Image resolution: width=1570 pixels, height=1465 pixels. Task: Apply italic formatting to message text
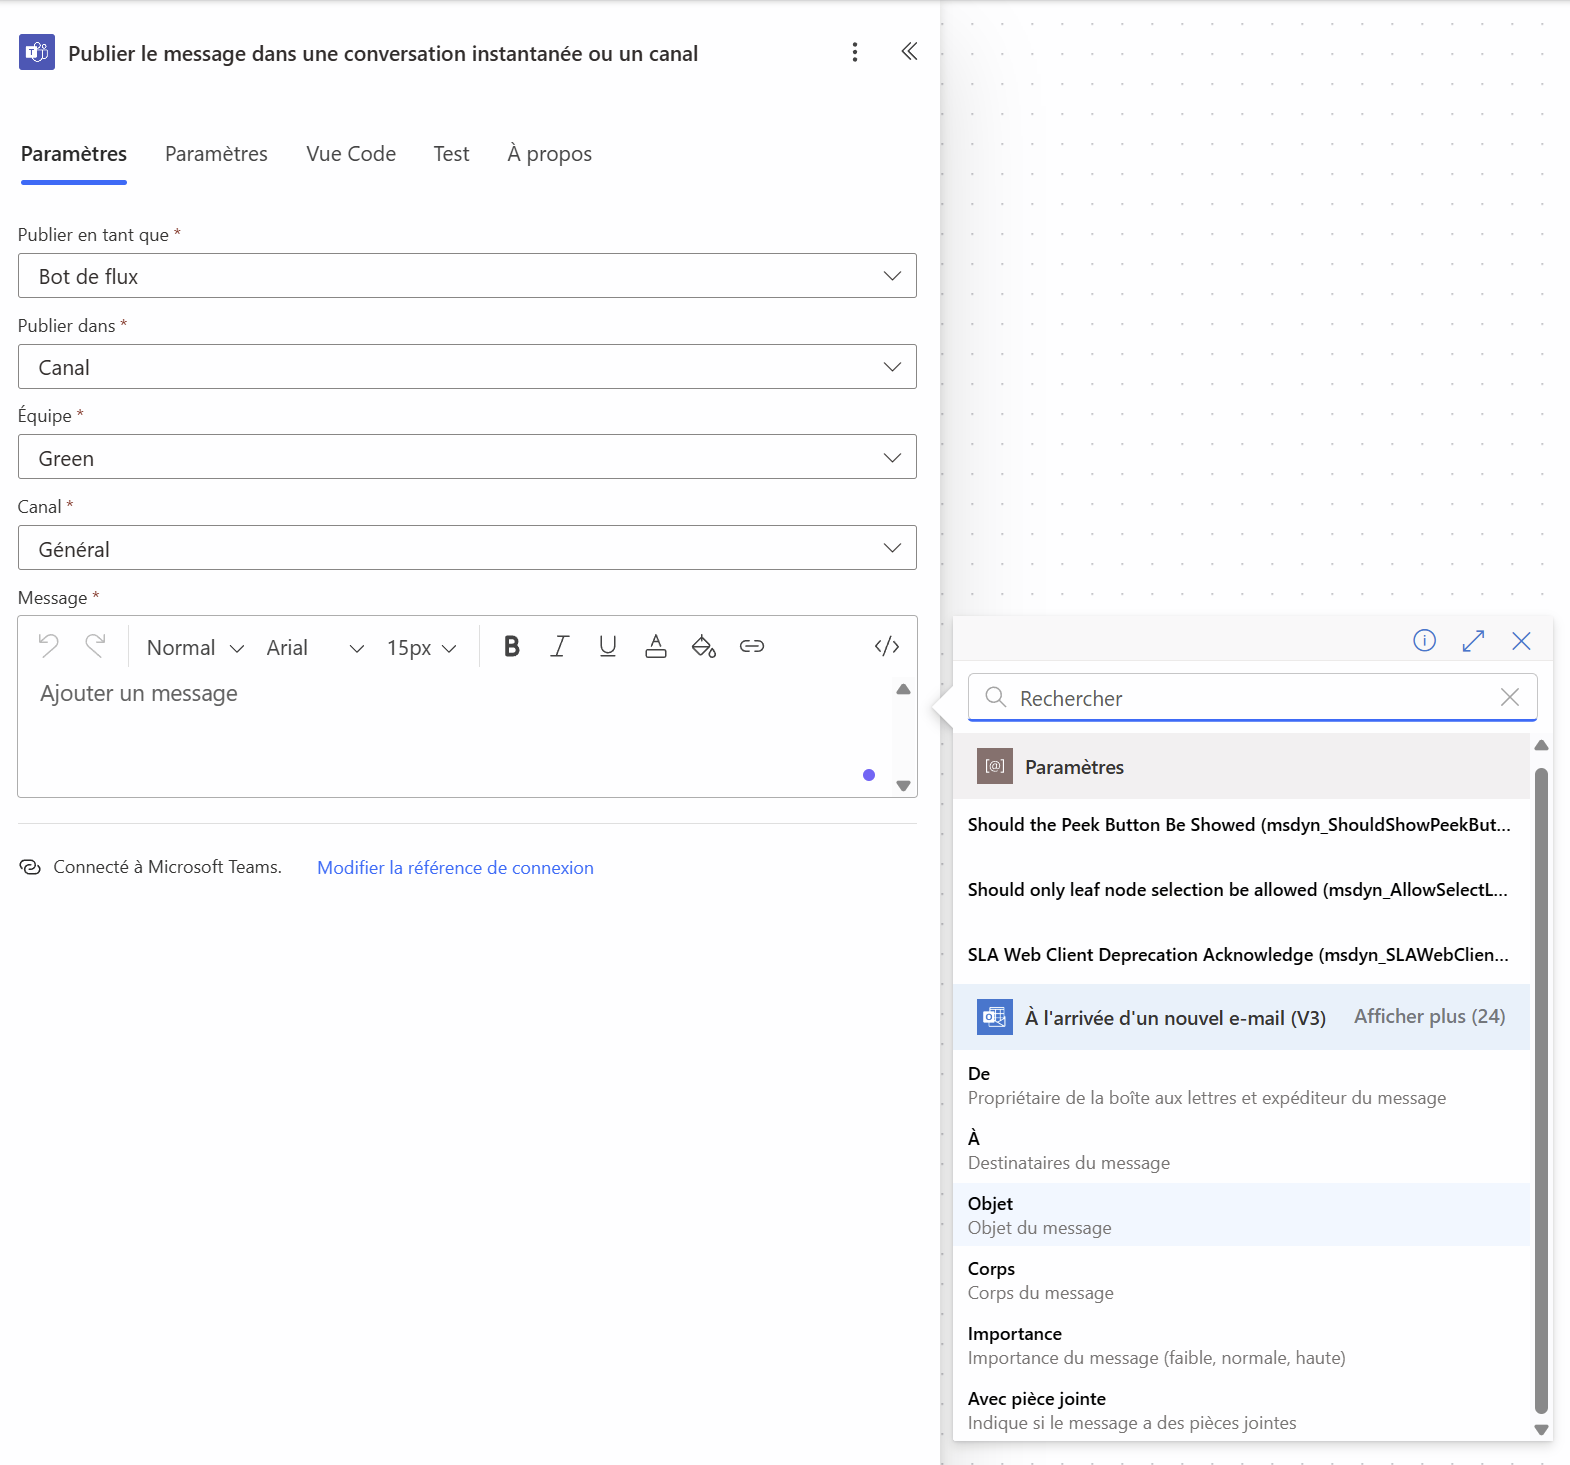click(x=560, y=647)
